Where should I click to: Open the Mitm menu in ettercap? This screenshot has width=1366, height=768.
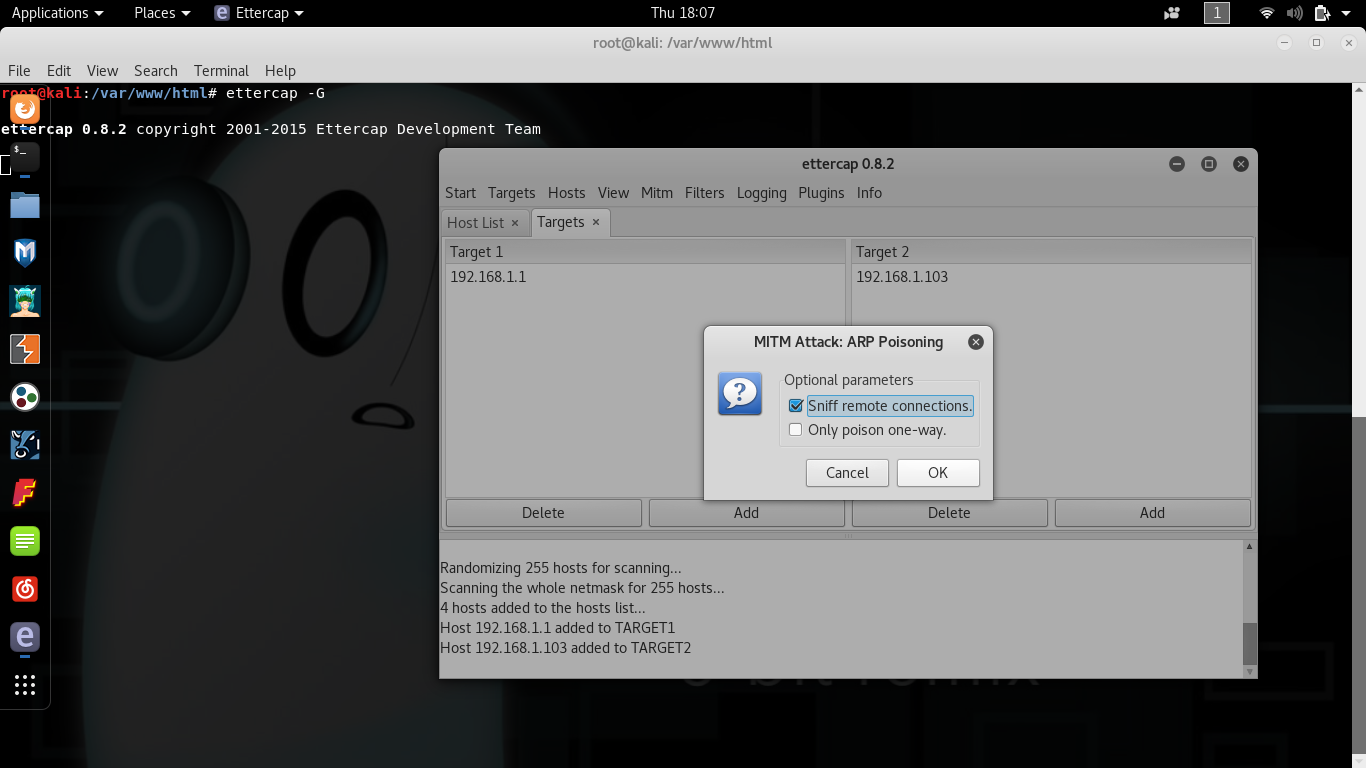pyautogui.click(x=656, y=193)
